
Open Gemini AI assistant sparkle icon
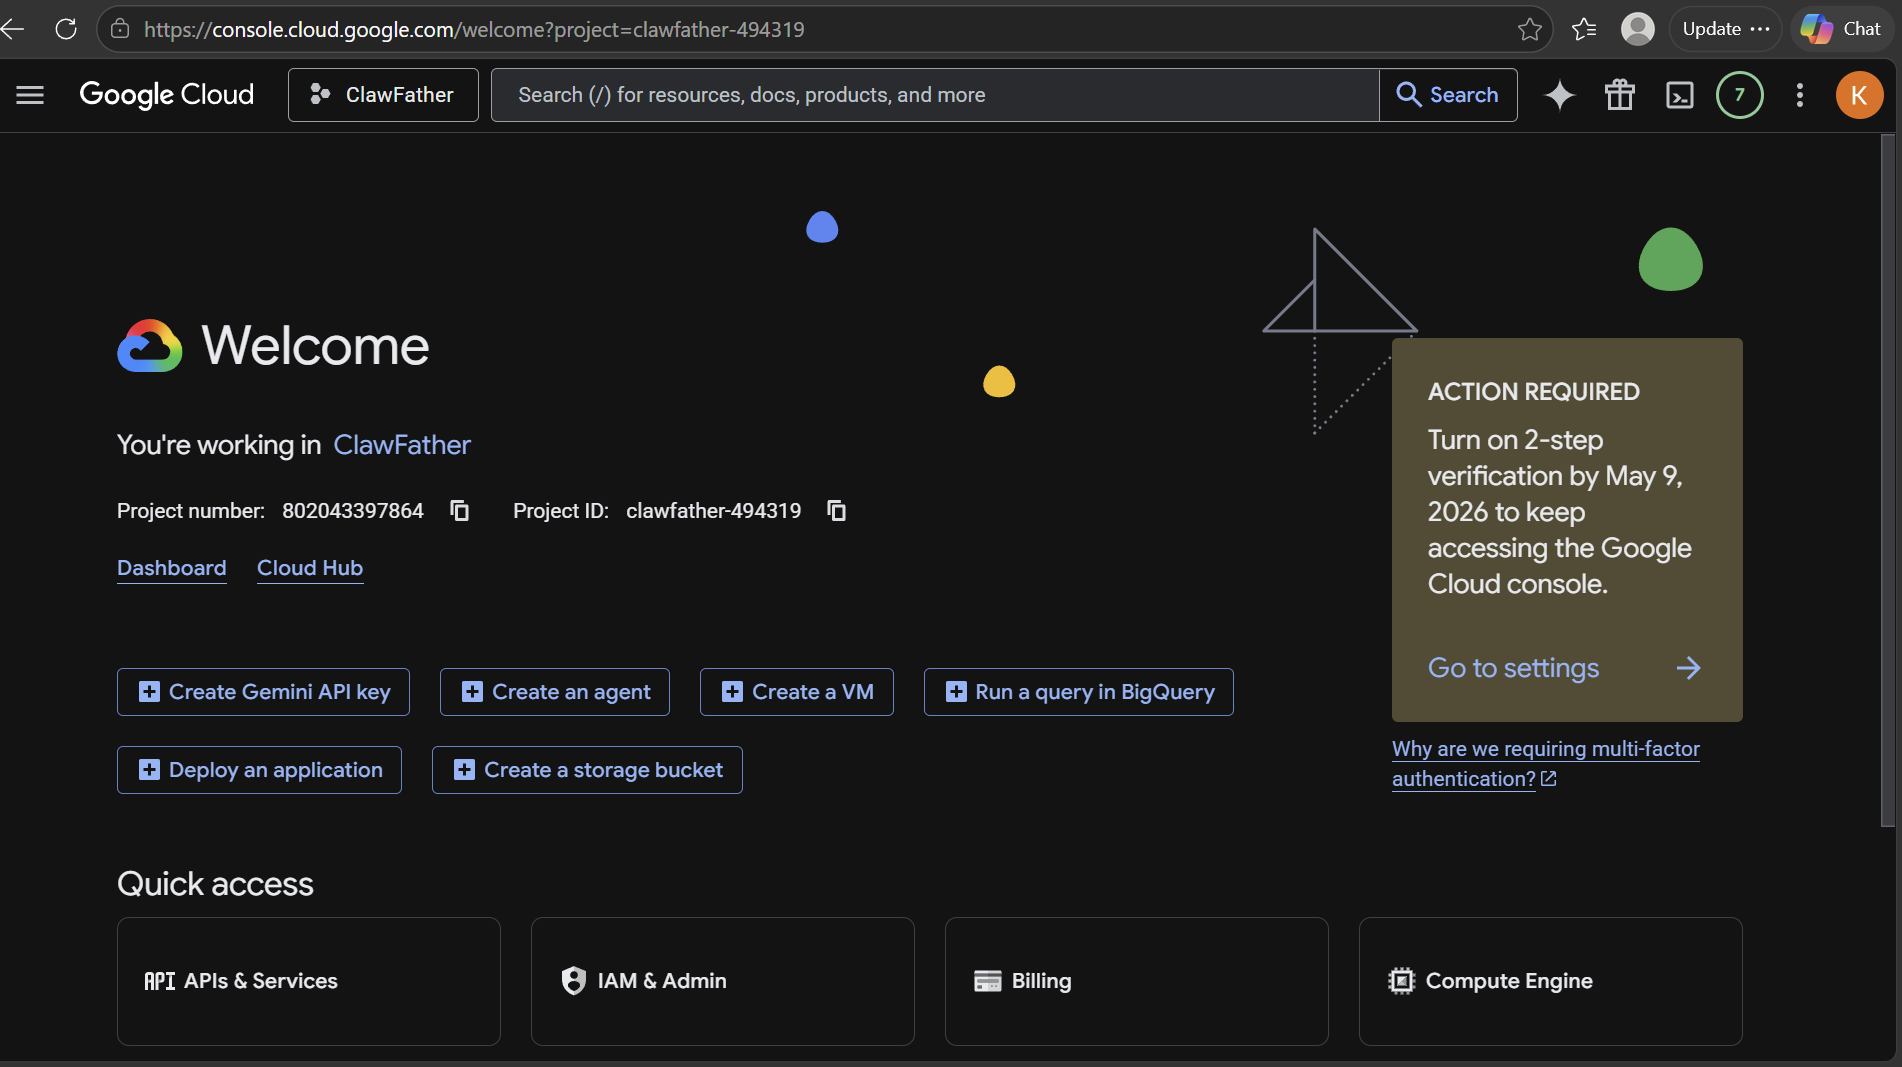tap(1560, 95)
